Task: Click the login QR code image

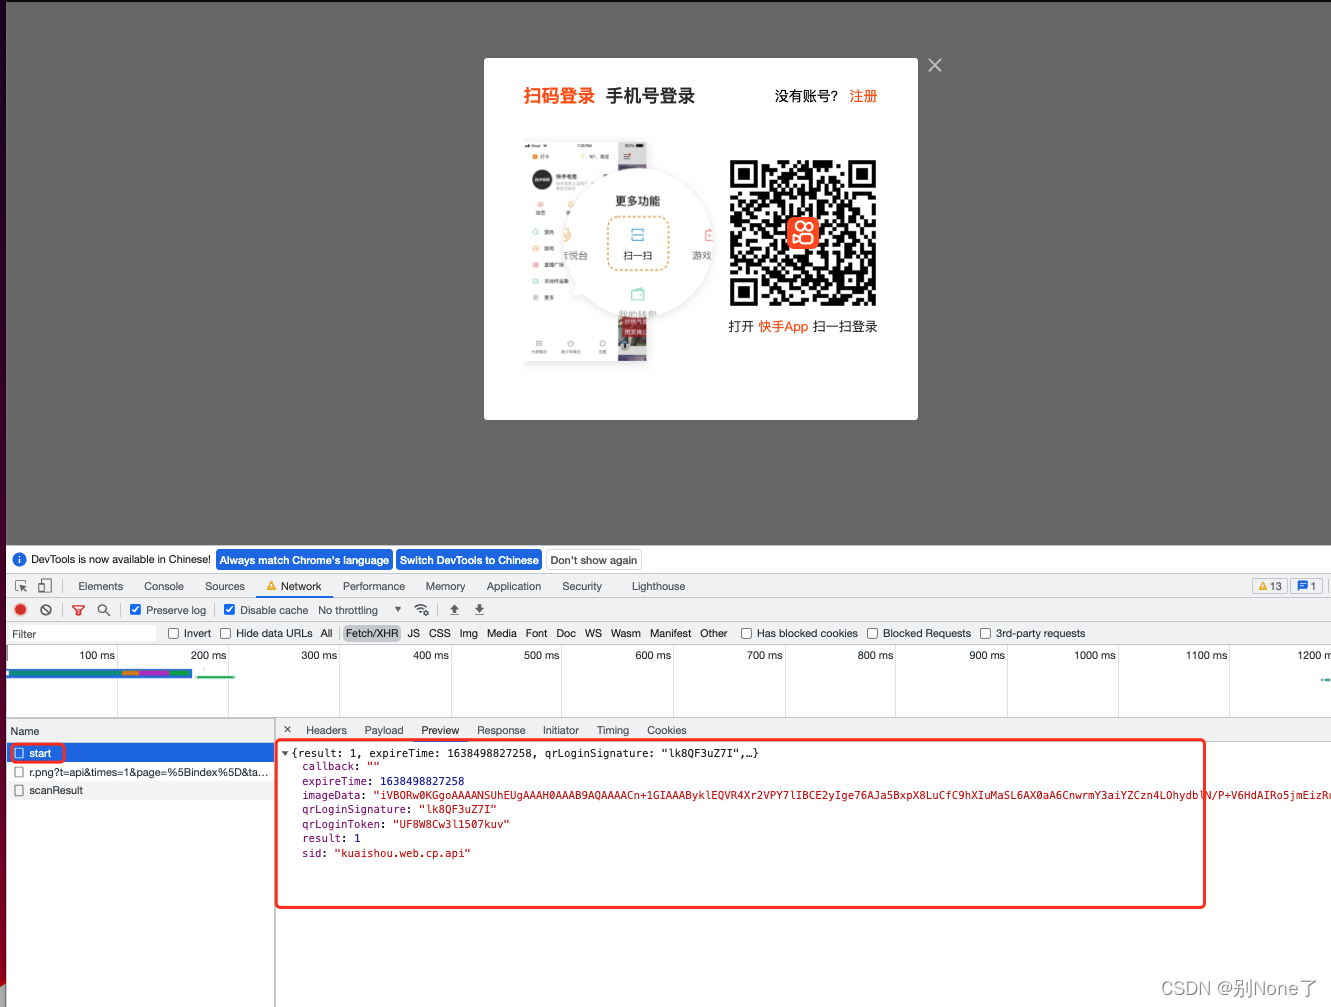Action: [803, 233]
